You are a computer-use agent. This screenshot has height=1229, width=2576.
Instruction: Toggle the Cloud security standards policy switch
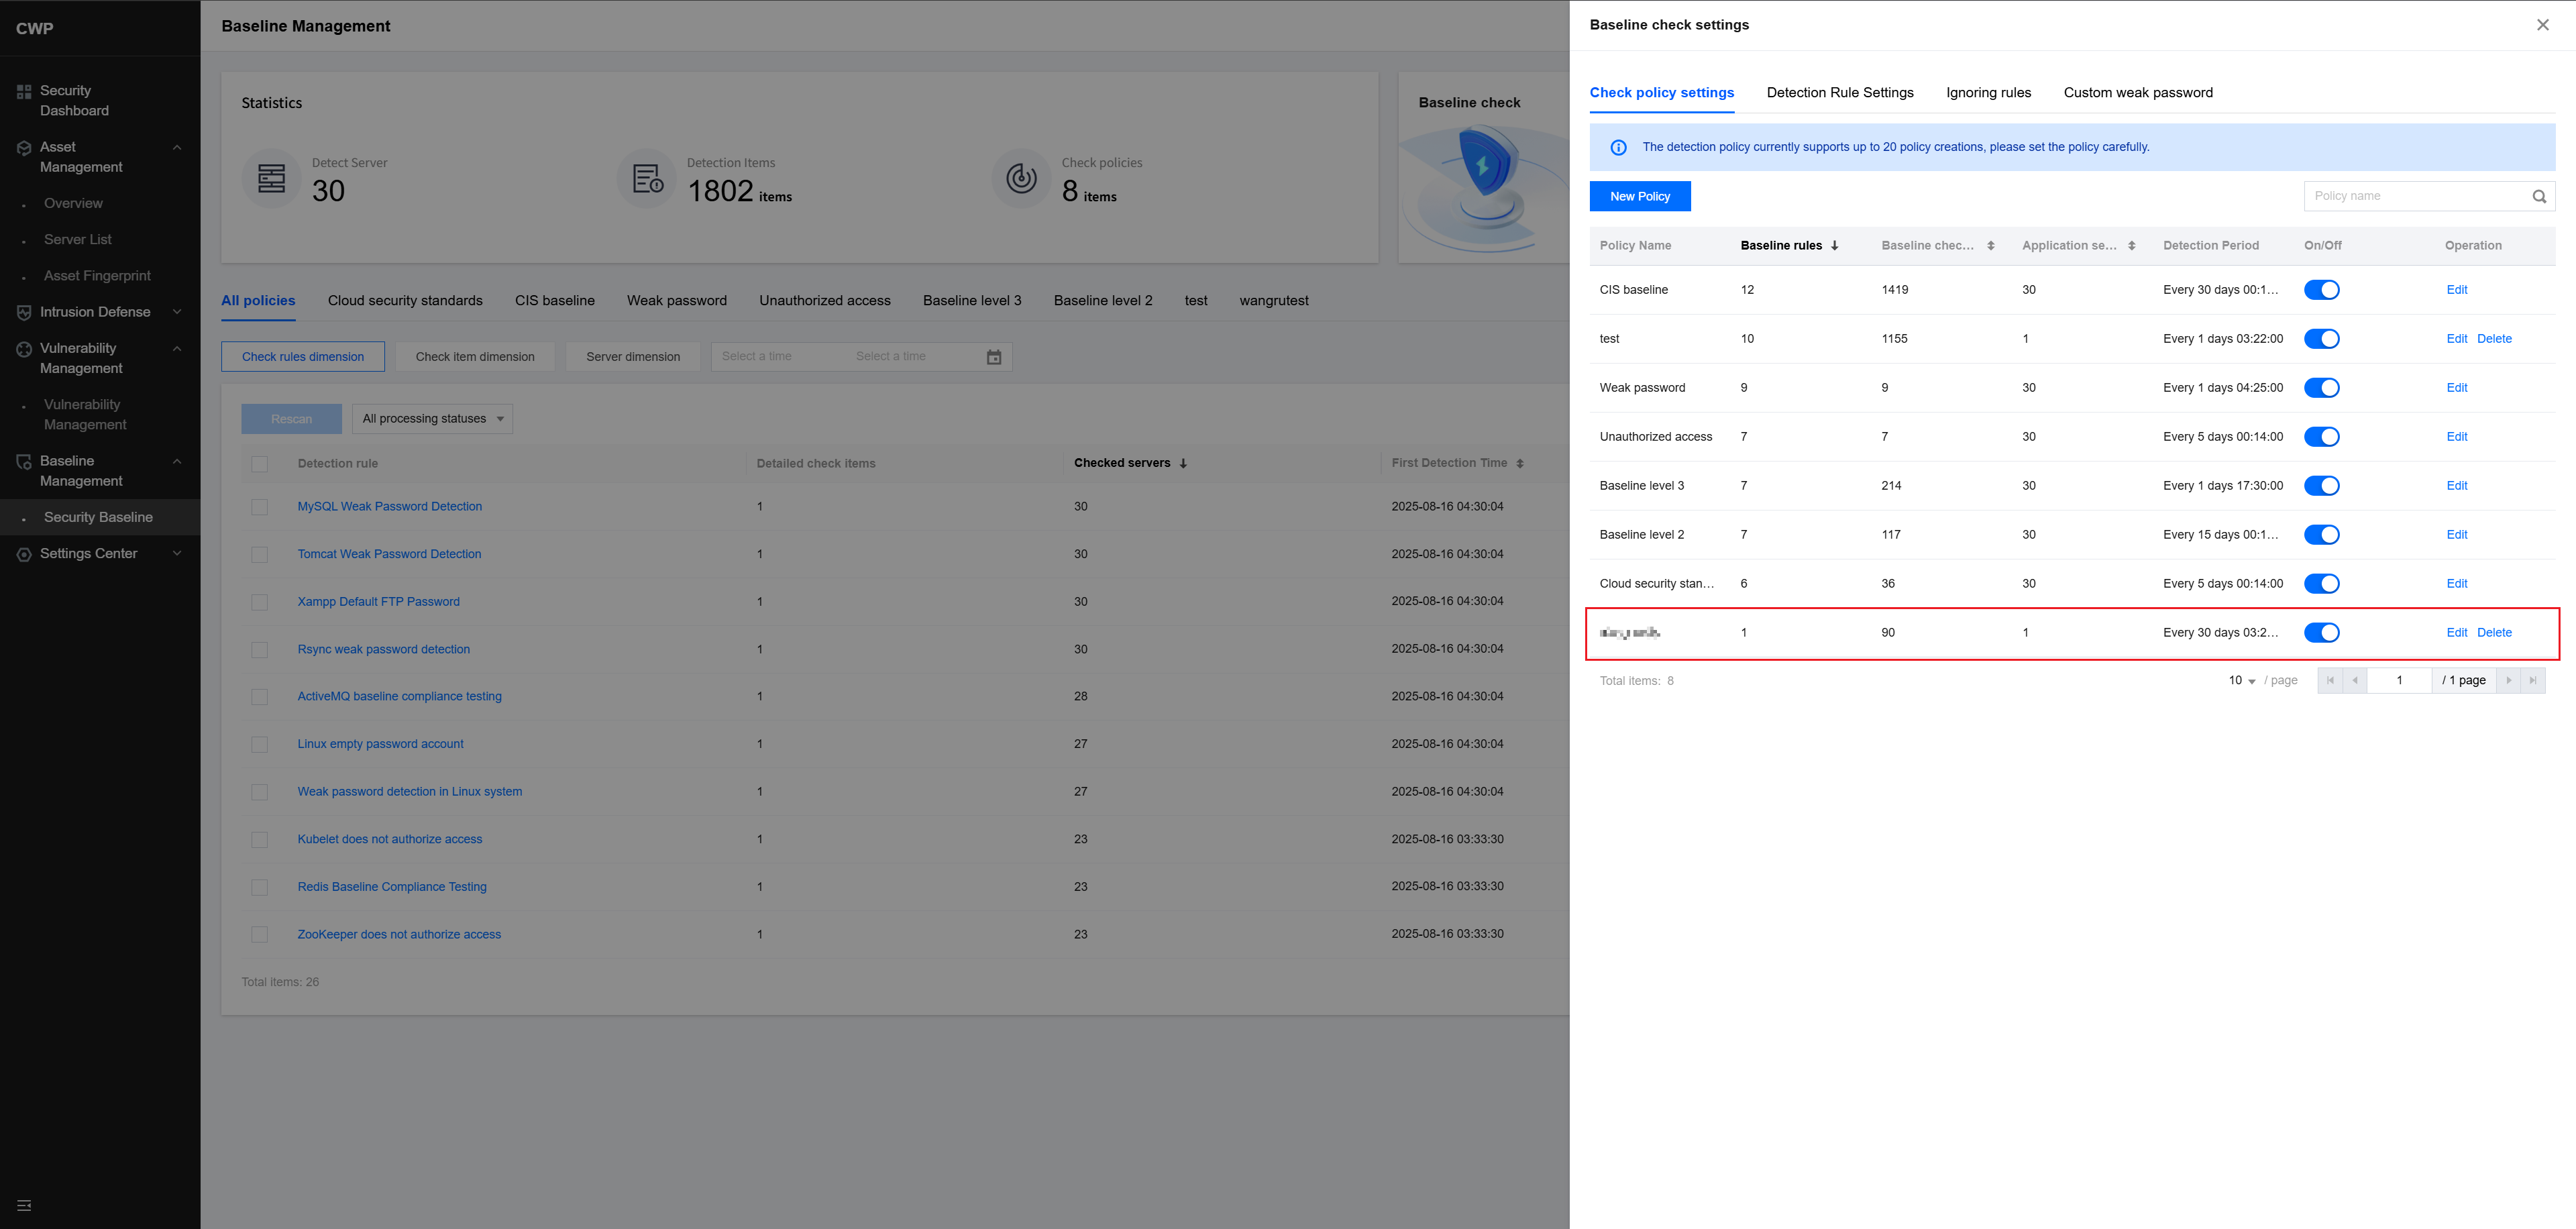click(2321, 584)
